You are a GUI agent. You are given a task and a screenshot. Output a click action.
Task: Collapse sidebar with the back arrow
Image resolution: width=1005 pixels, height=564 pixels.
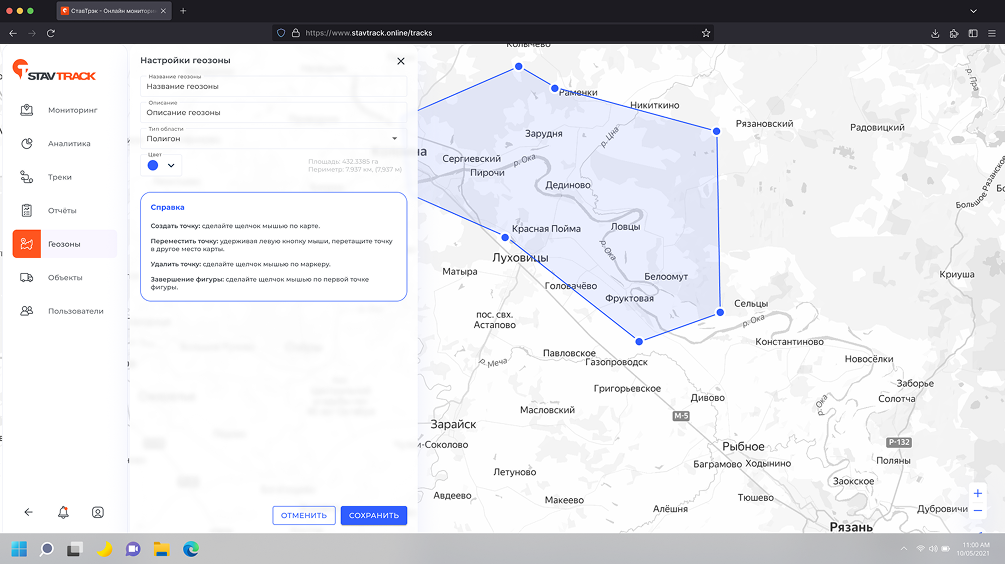(28, 512)
